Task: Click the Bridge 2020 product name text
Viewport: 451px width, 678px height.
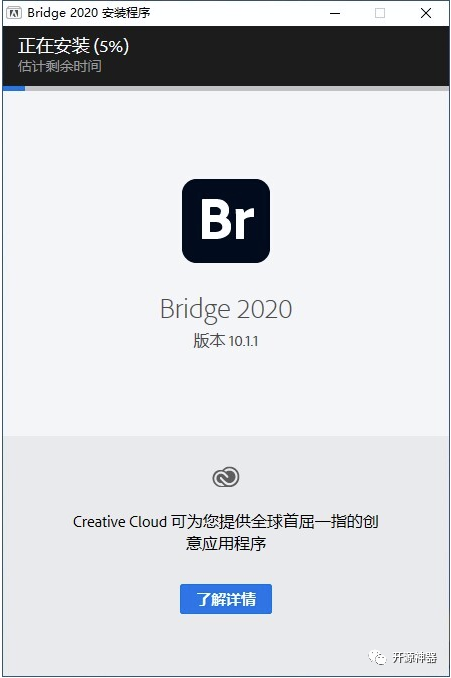Action: click(226, 310)
